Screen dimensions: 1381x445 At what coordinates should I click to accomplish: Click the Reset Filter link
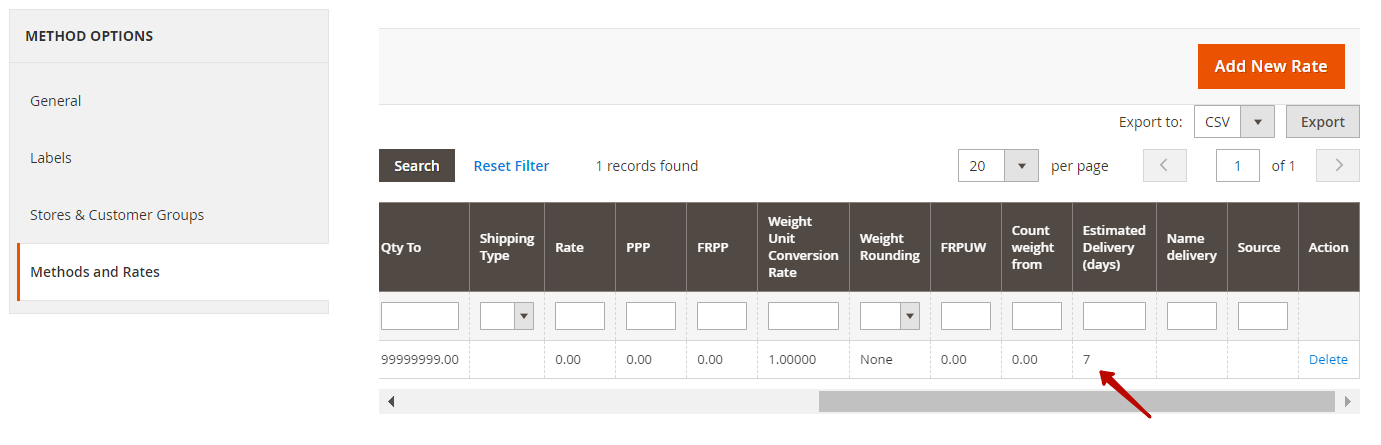[x=511, y=166]
